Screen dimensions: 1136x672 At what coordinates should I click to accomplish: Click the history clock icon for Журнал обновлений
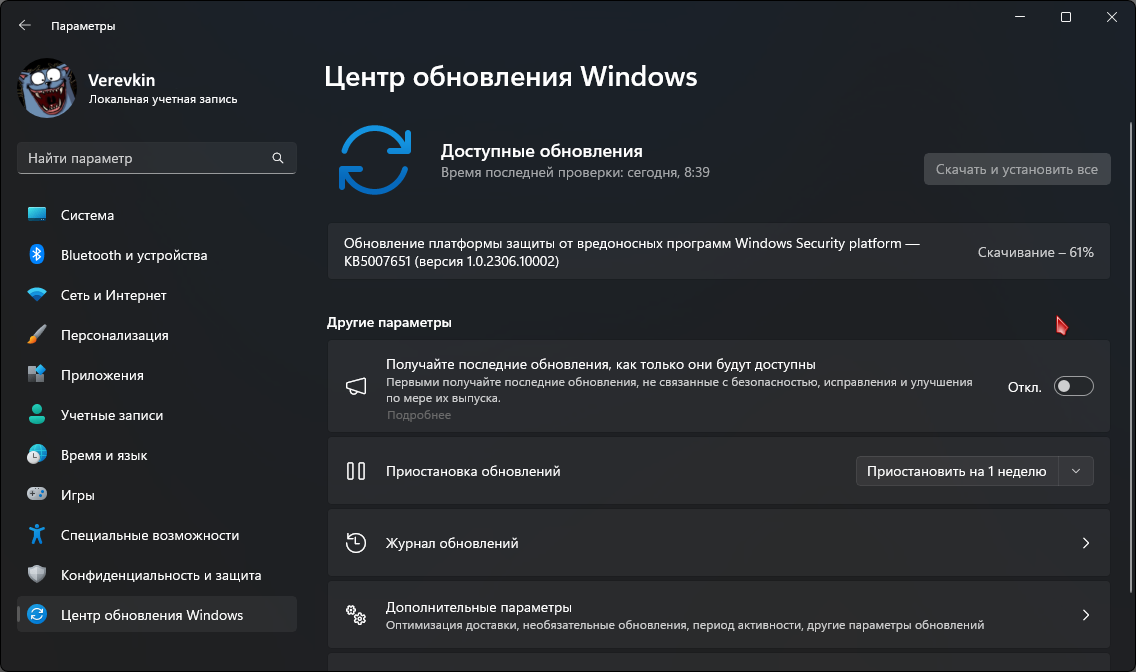pos(356,542)
